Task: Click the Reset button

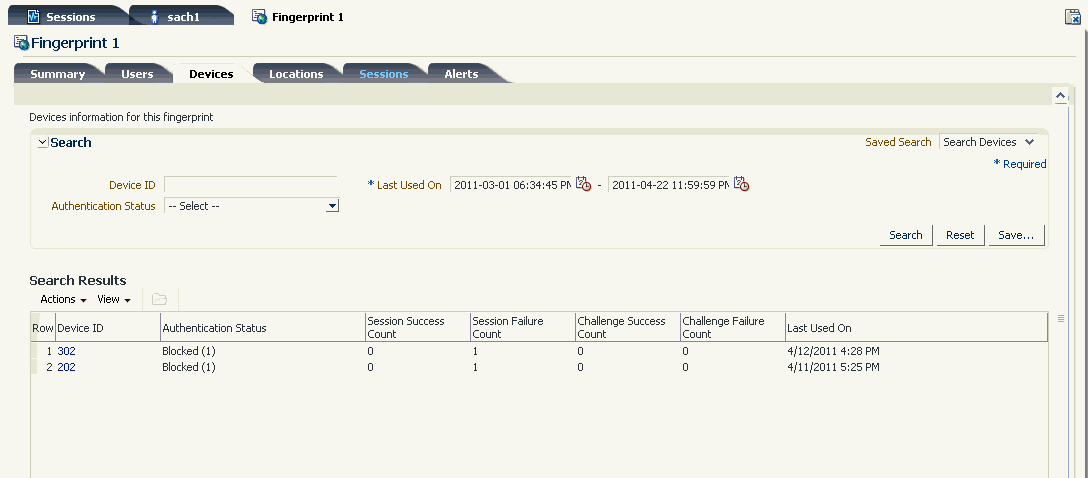Action: click(x=960, y=235)
